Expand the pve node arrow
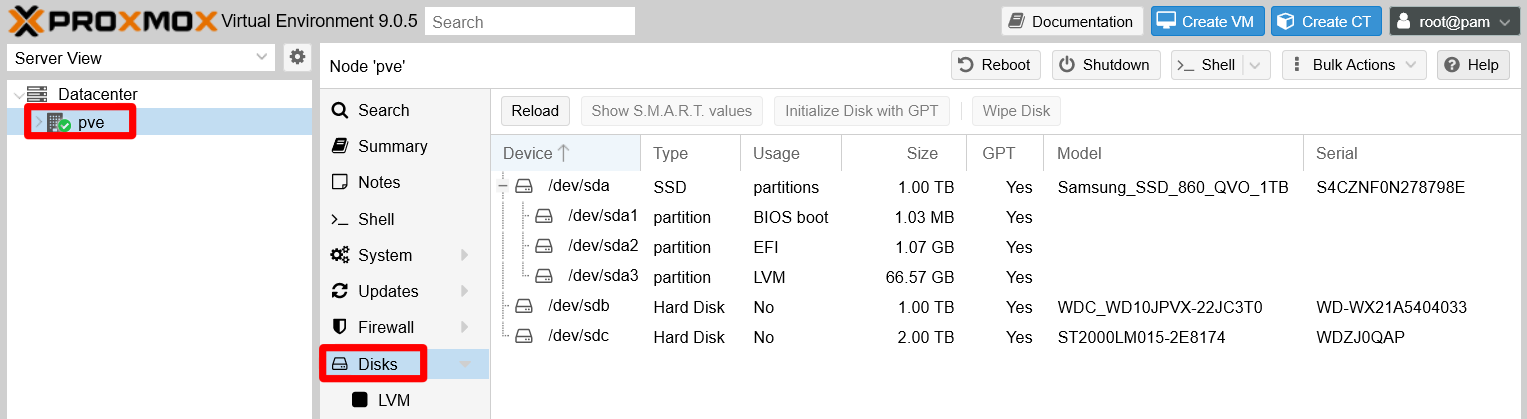 38,123
